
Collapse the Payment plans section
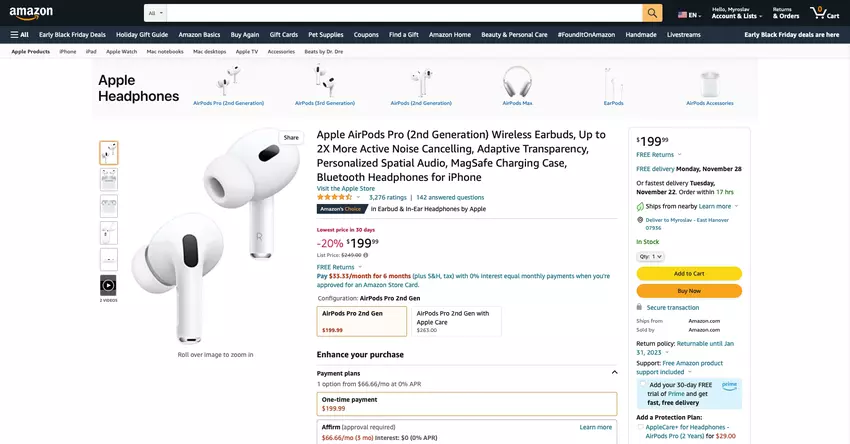click(614, 373)
